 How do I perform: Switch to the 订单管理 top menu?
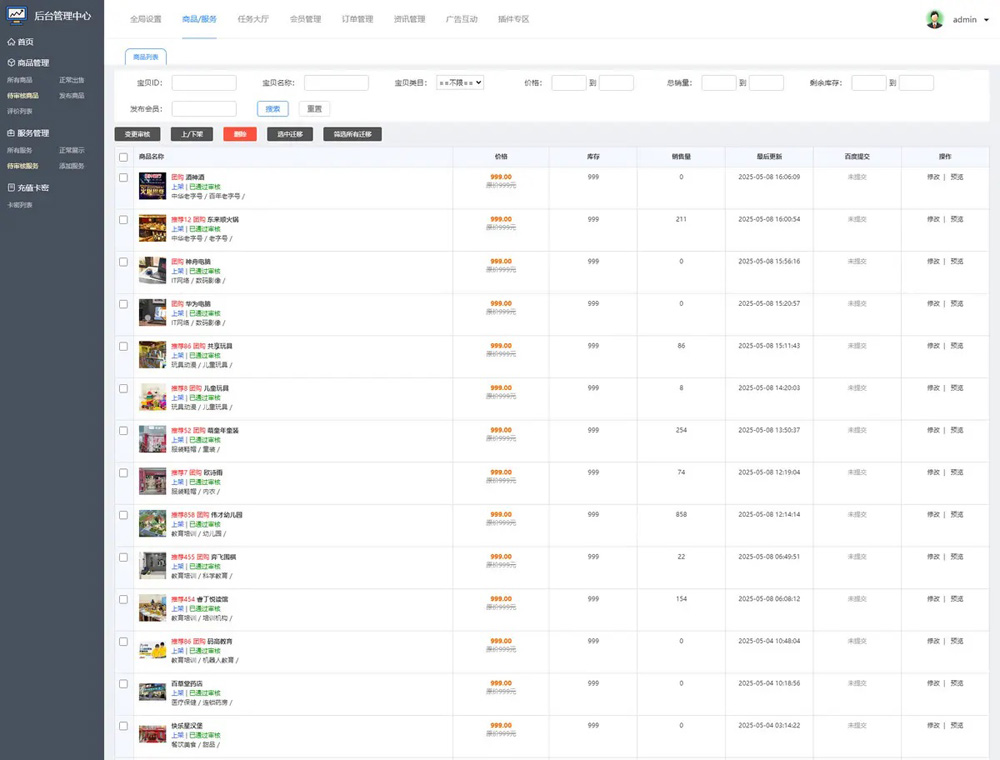(x=357, y=19)
